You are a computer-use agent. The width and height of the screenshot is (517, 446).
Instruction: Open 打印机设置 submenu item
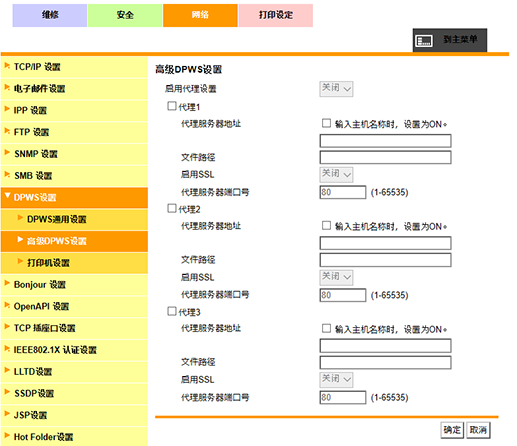click(x=74, y=263)
